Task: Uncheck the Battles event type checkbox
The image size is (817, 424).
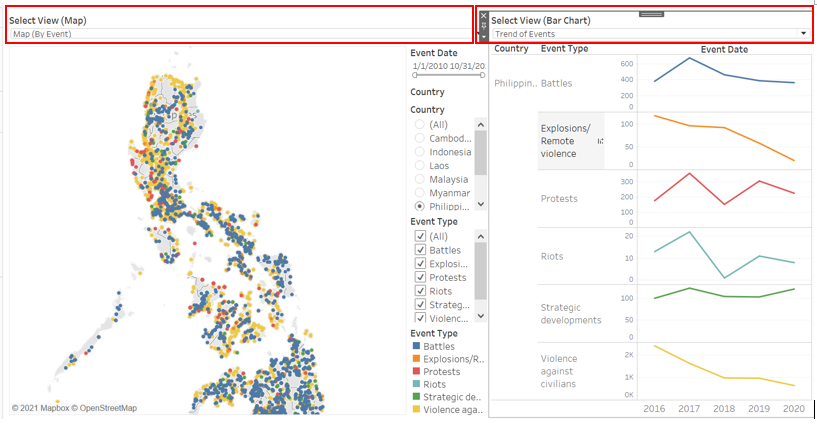Action: pos(420,250)
